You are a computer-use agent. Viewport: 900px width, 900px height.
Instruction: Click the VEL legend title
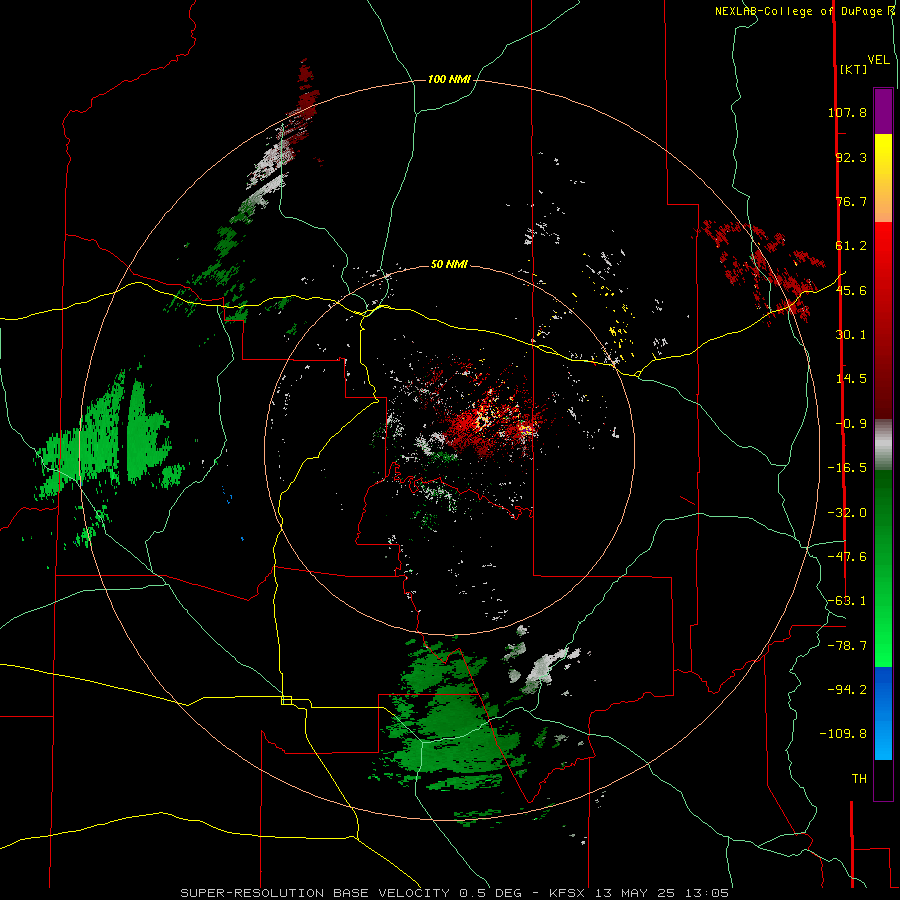pyautogui.click(x=878, y=60)
